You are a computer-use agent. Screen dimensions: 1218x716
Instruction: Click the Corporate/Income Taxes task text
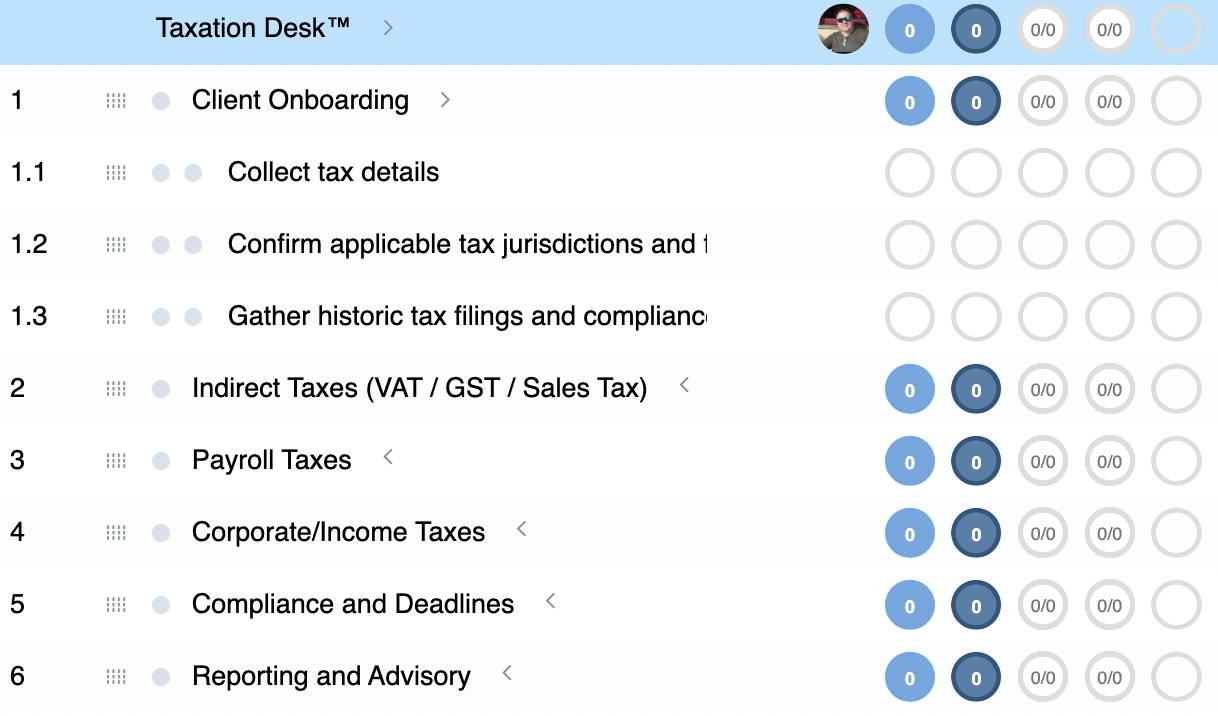click(x=339, y=532)
